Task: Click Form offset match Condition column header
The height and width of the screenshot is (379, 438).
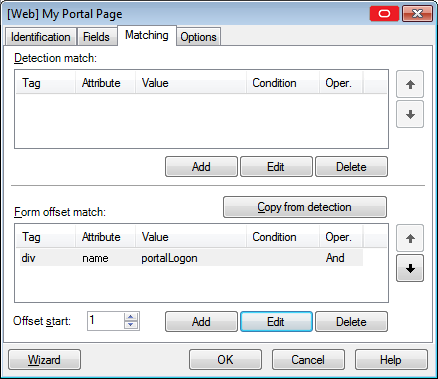Action: point(283,237)
